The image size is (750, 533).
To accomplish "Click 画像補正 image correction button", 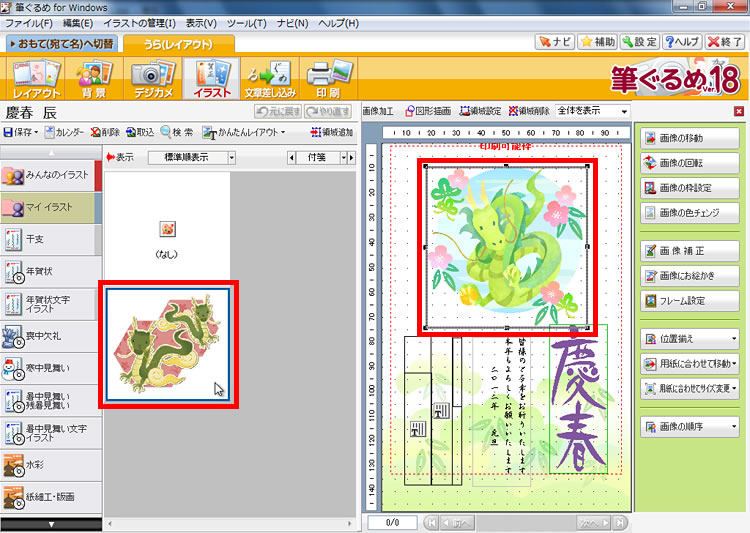I will (x=690, y=251).
